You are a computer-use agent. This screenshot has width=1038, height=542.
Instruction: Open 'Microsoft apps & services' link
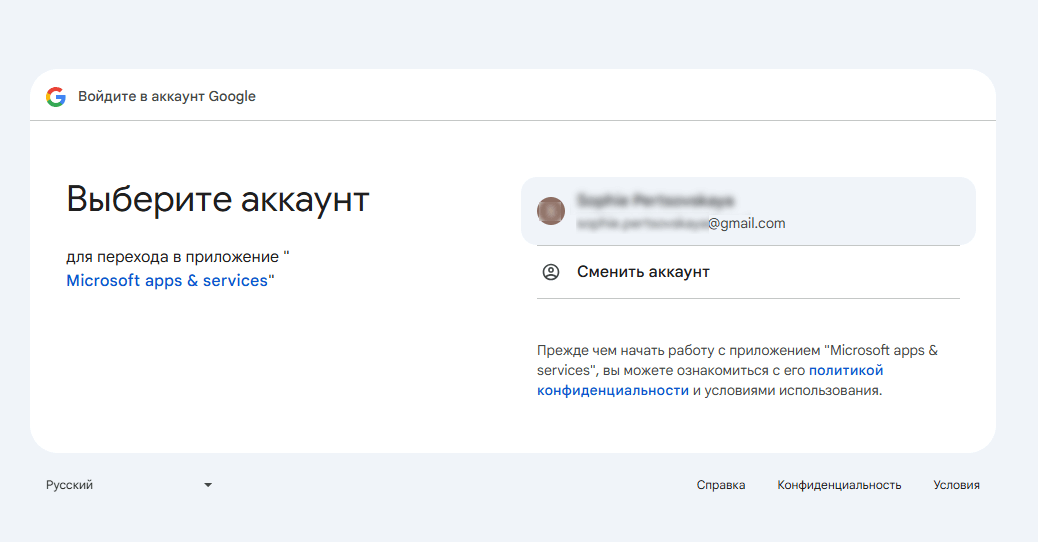tap(167, 281)
